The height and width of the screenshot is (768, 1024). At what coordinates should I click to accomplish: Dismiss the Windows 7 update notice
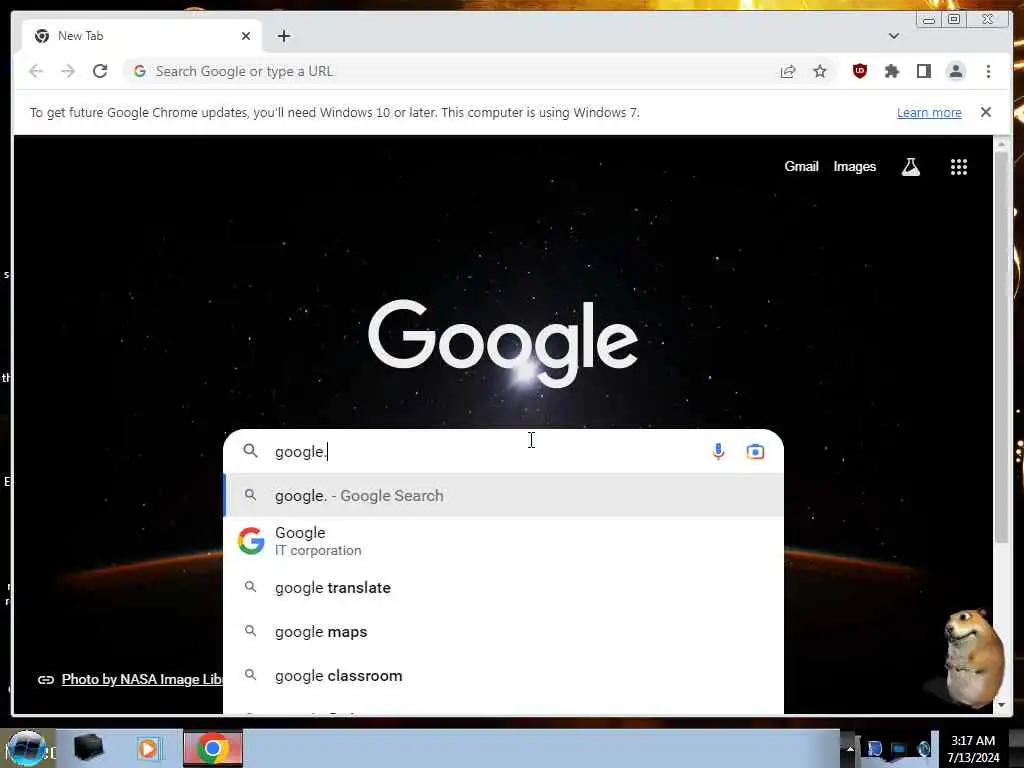click(985, 112)
